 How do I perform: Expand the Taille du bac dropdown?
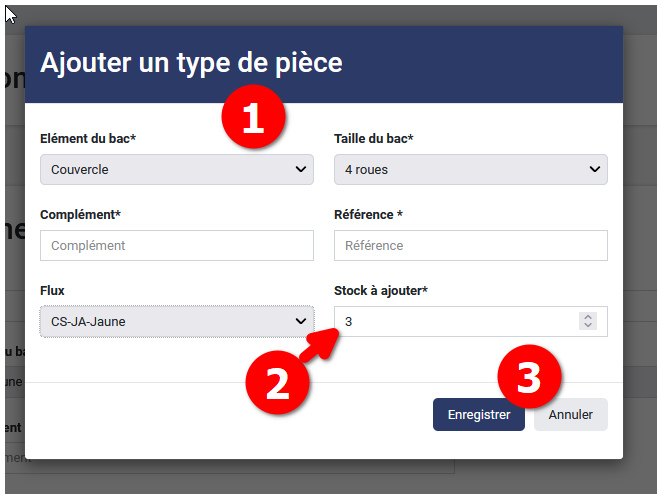(x=470, y=170)
